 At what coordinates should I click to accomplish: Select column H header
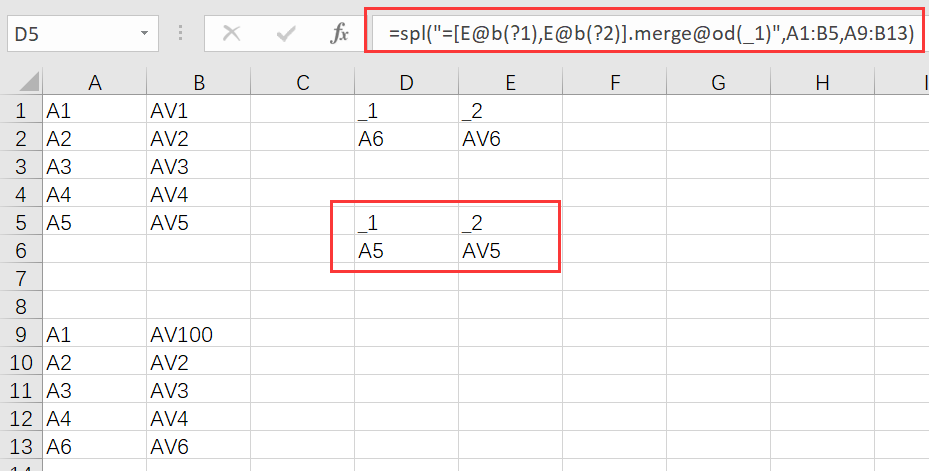[822, 84]
